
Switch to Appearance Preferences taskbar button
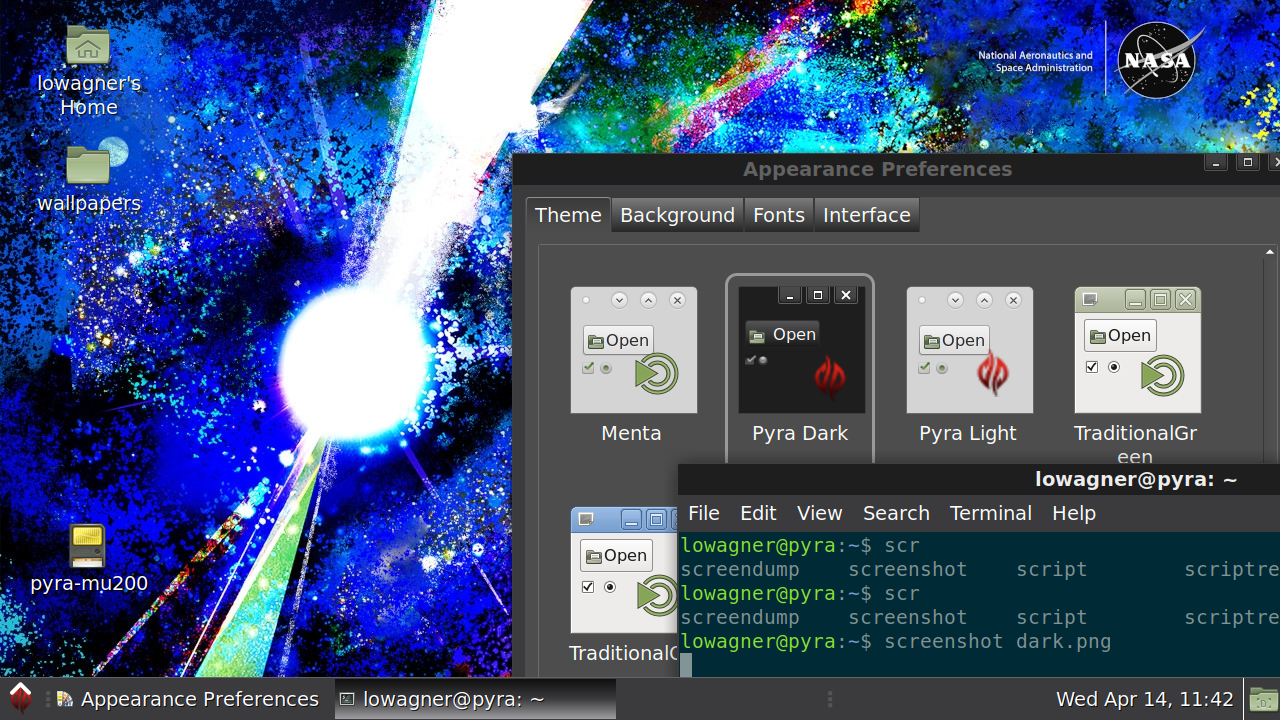[188, 699]
